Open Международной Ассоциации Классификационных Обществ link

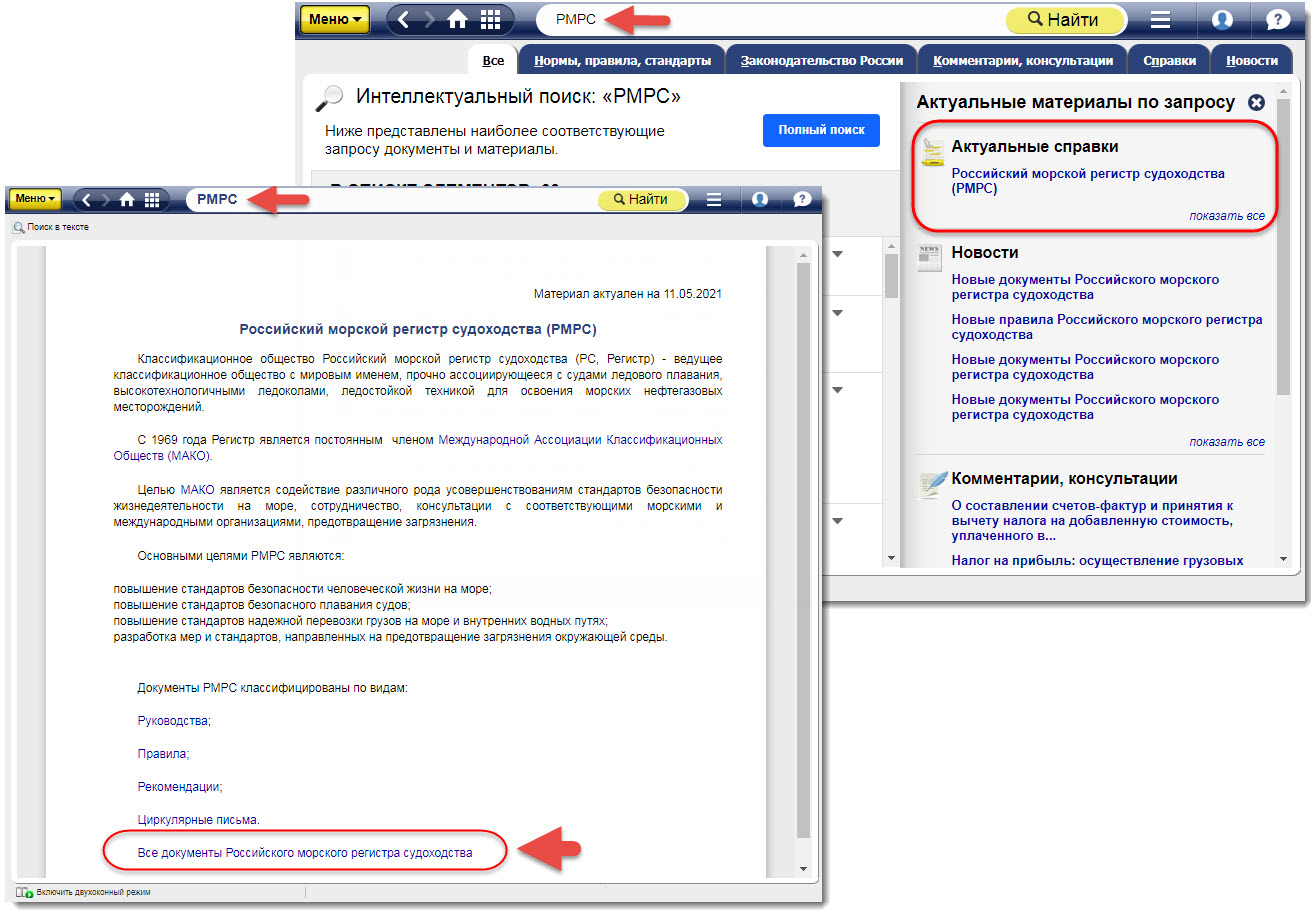click(418, 447)
